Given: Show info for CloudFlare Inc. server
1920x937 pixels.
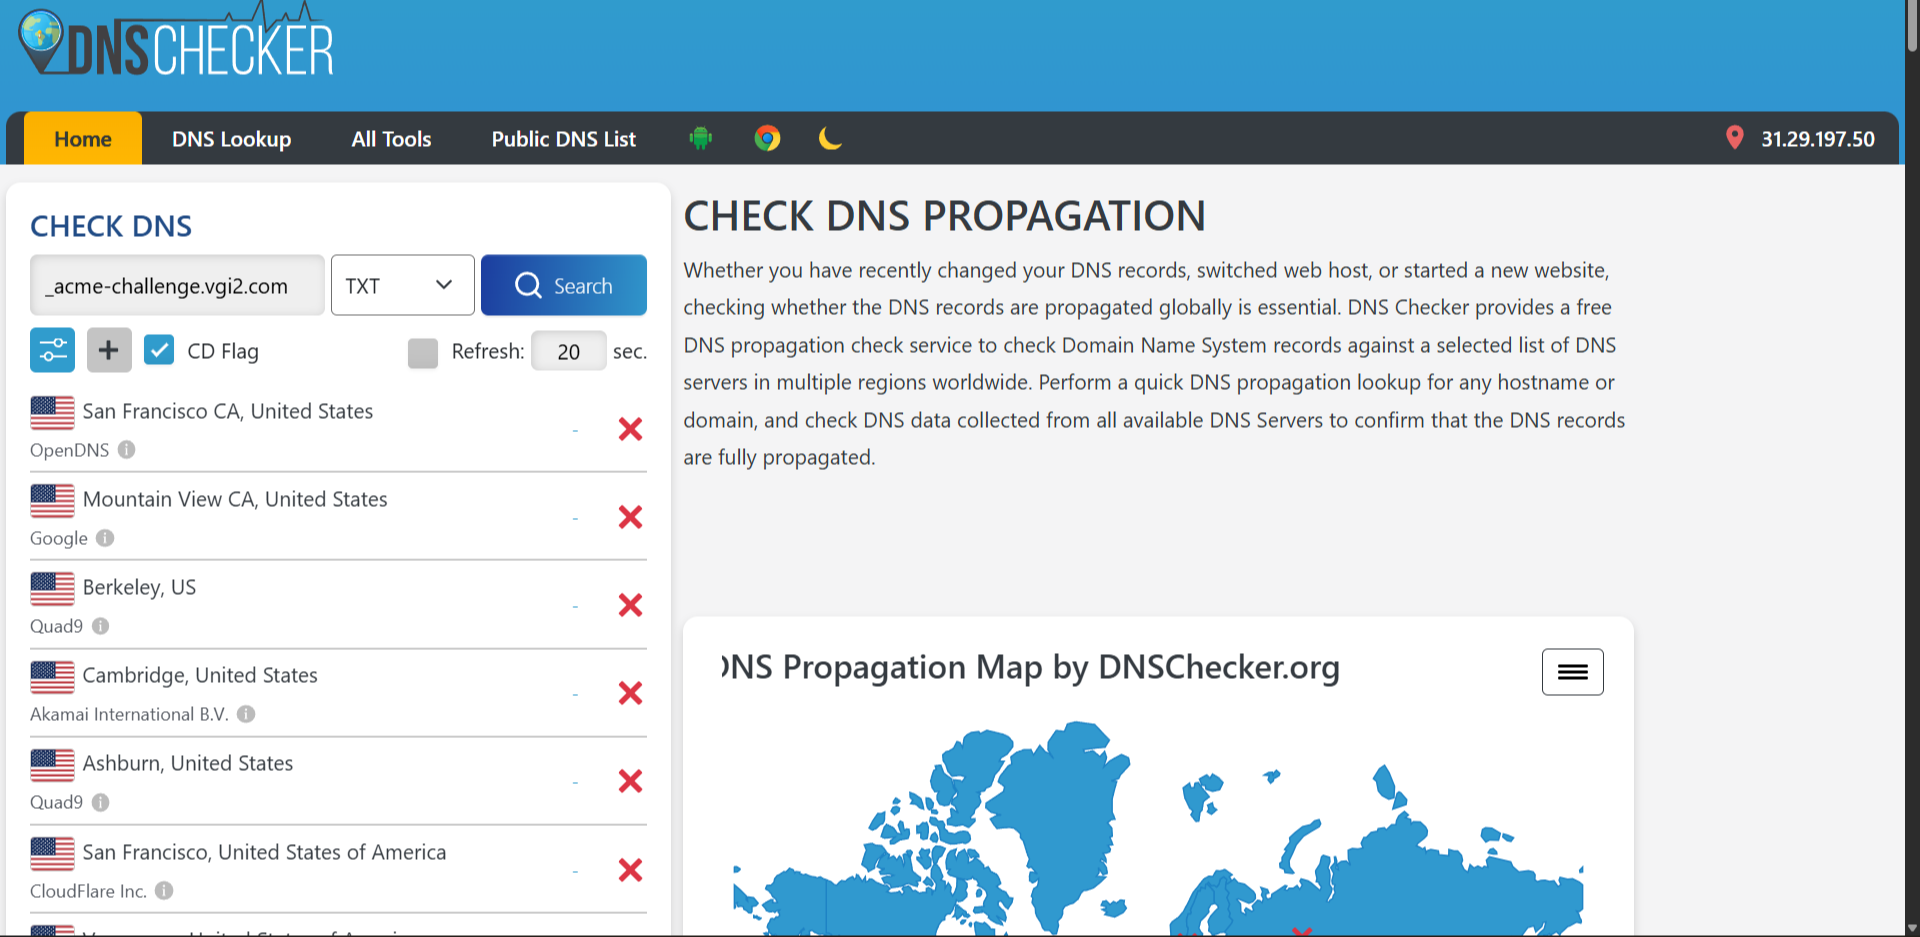Looking at the screenshot, I should 164,890.
